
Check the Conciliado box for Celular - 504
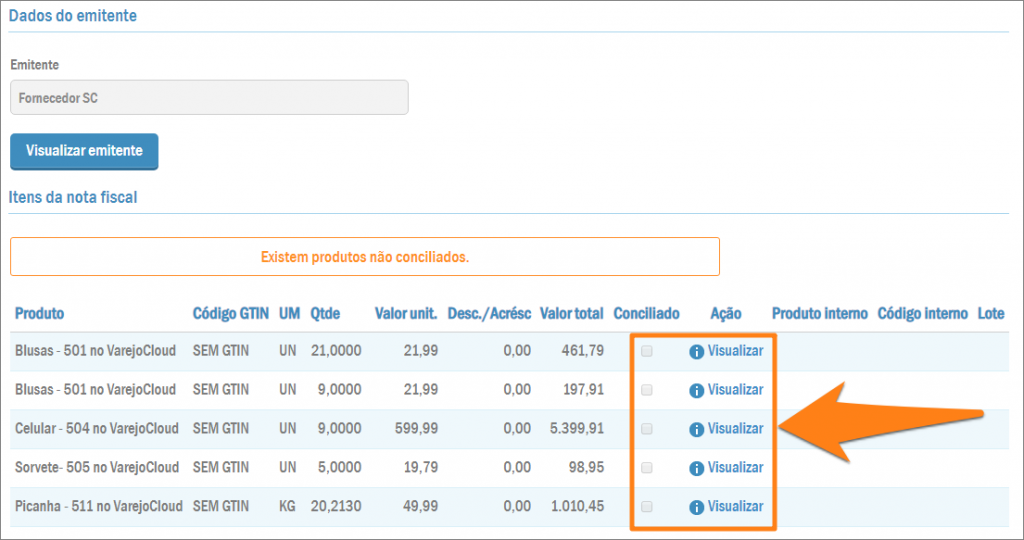[647, 429]
